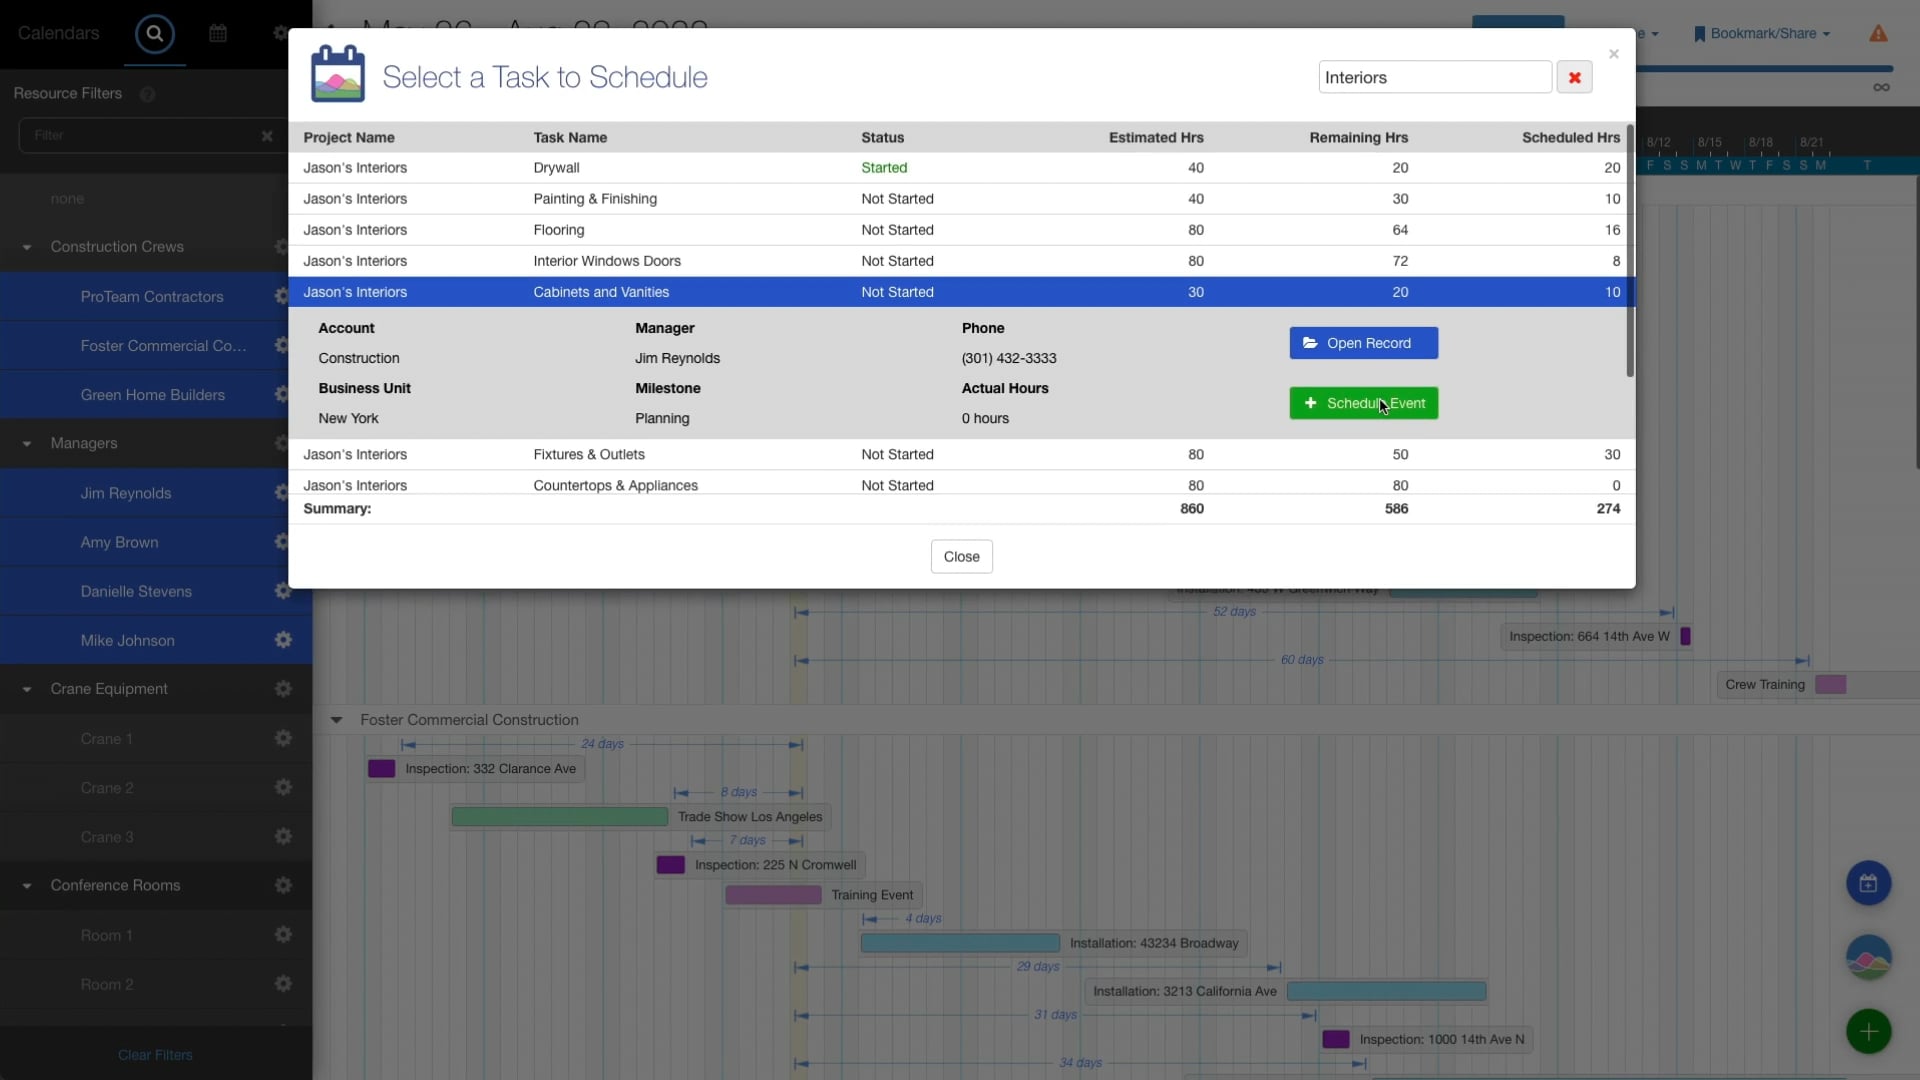
Task: Open gear settings for Crane 1
Action: [283, 738]
